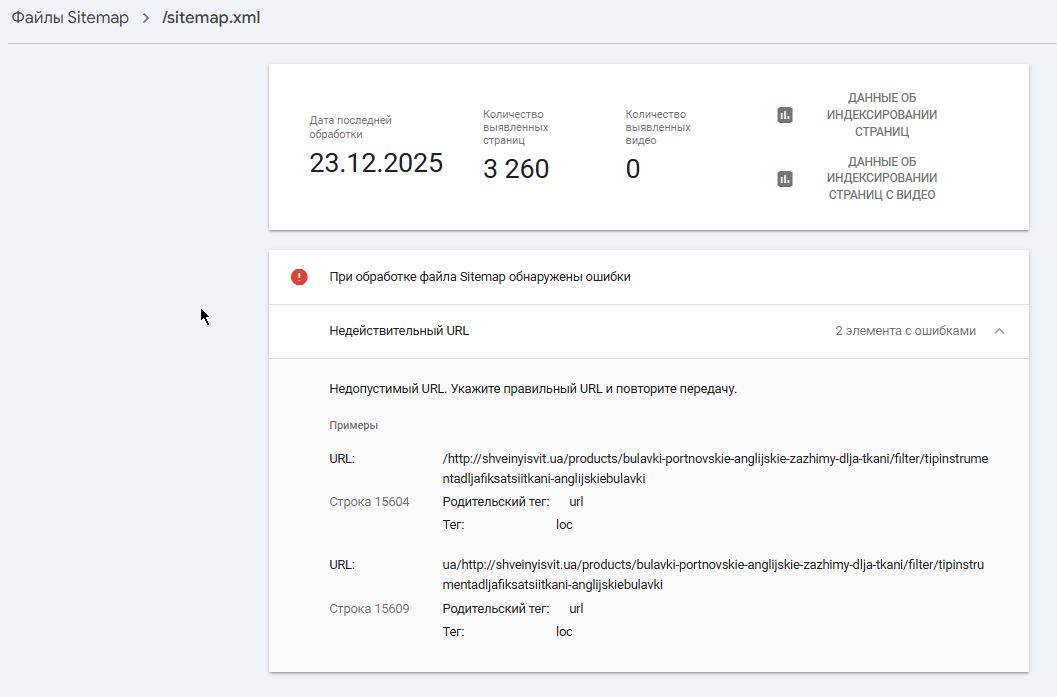Viewport: 1057px width, 697px height.
Task: Click the Недействительный URL row title
Action: coord(399,331)
